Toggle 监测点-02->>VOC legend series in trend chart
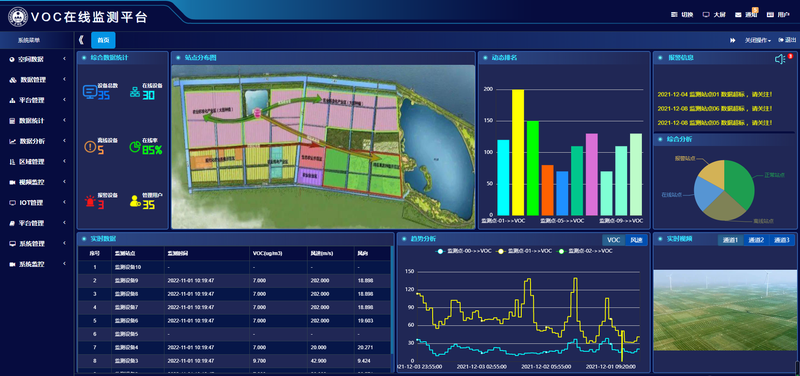This screenshot has height=376, width=800. coord(586,251)
